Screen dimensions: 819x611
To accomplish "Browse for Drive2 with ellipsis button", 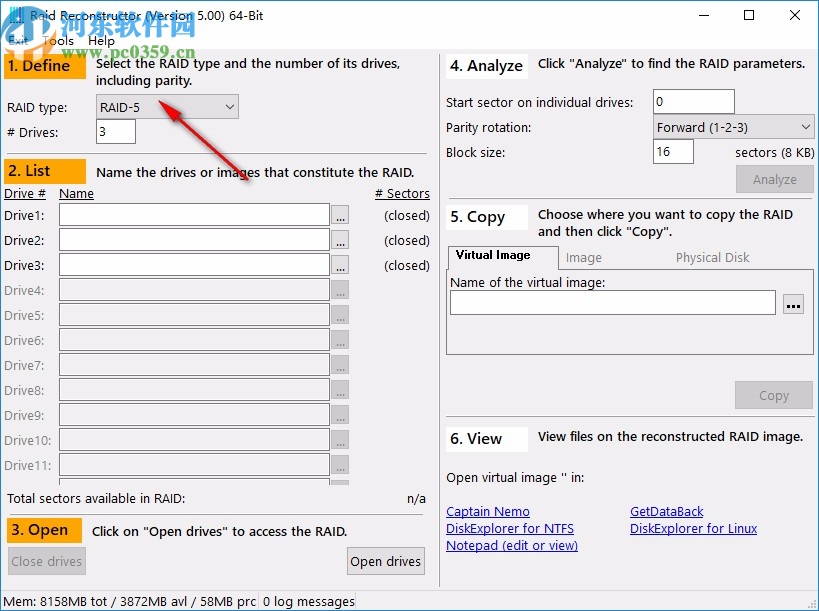I will tap(340, 240).
